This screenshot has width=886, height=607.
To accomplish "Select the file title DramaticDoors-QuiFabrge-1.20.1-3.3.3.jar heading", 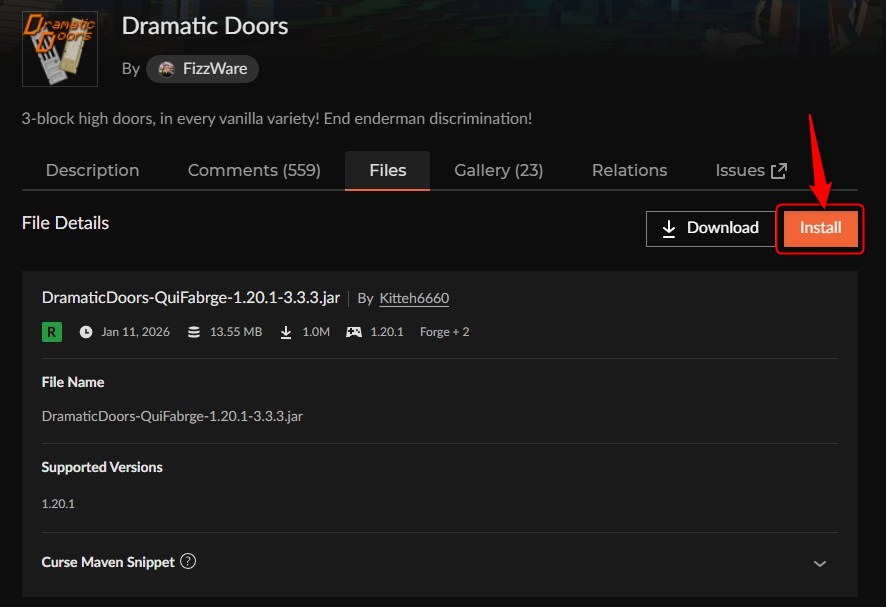I will tap(191, 298).
